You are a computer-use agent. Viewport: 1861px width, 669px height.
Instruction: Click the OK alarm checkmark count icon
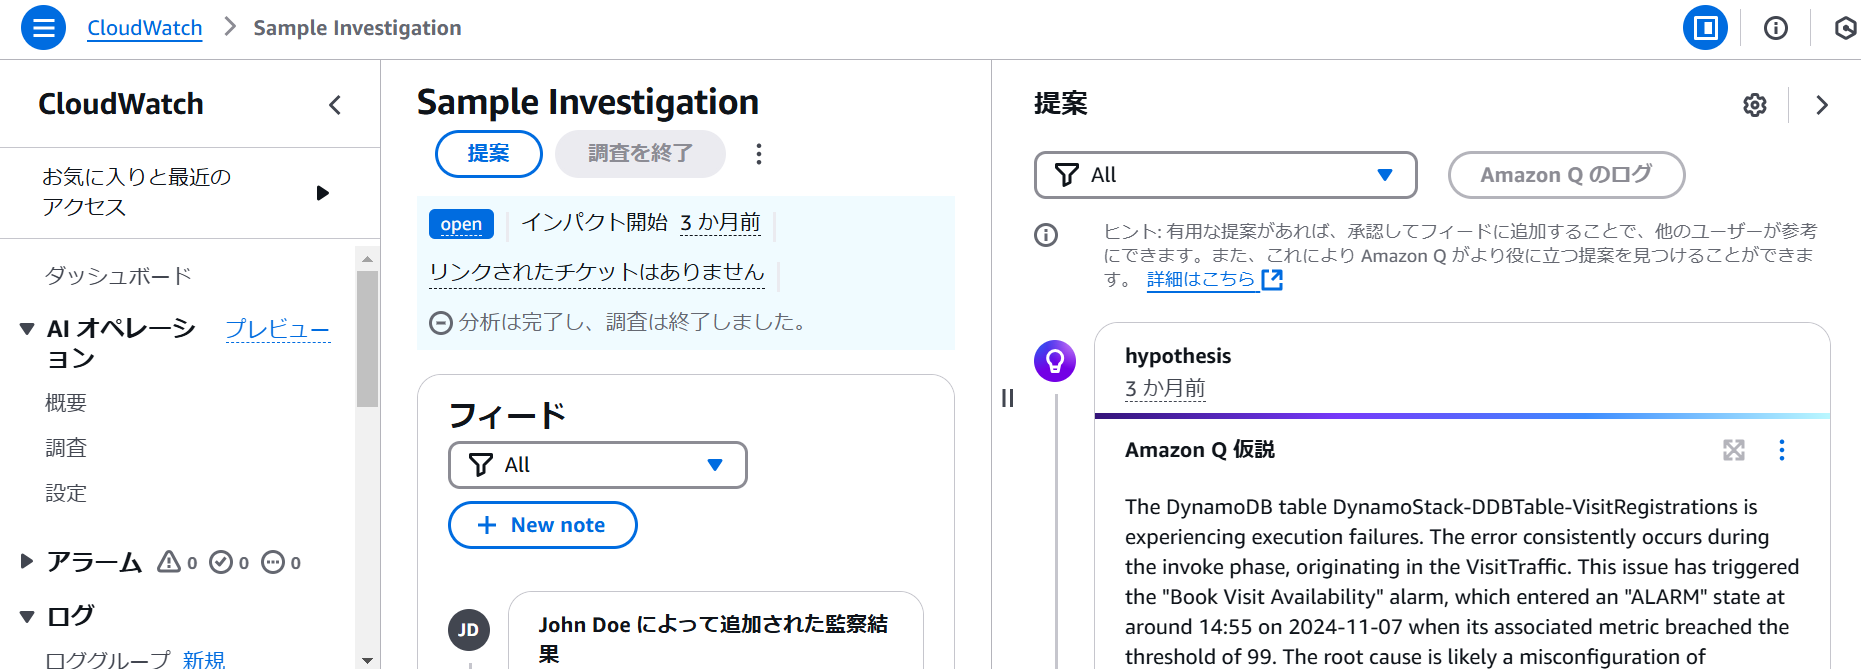click(x=221, y=562)
